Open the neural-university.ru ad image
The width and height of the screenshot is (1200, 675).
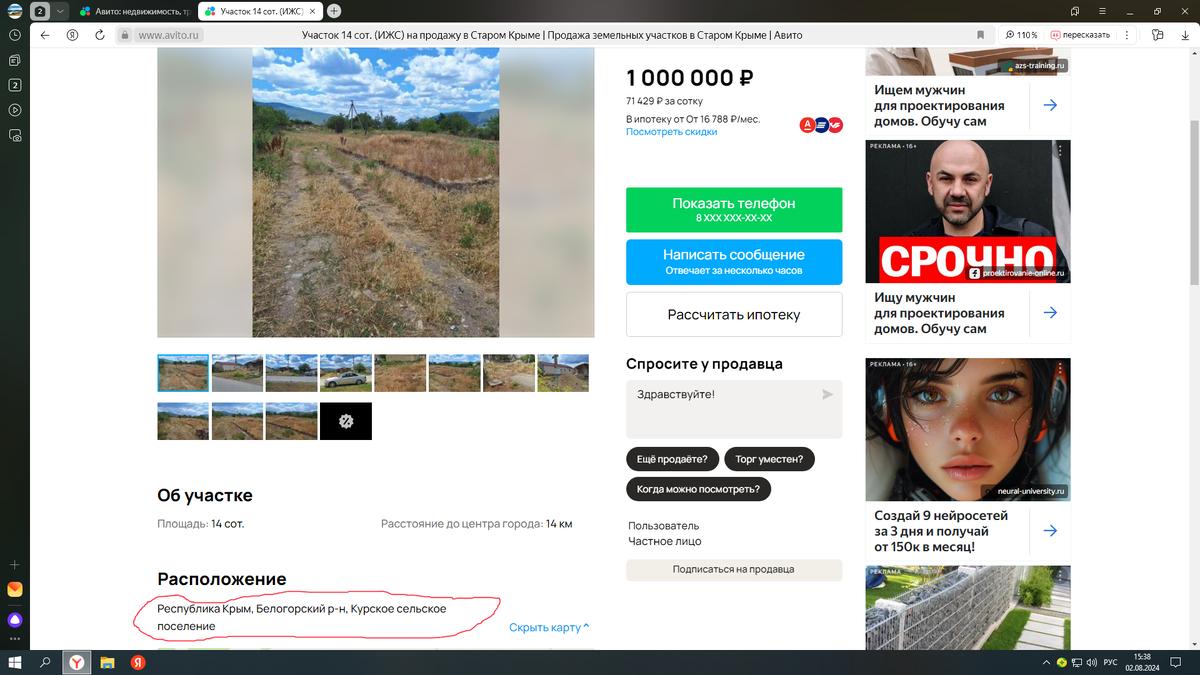click(967, 429)
